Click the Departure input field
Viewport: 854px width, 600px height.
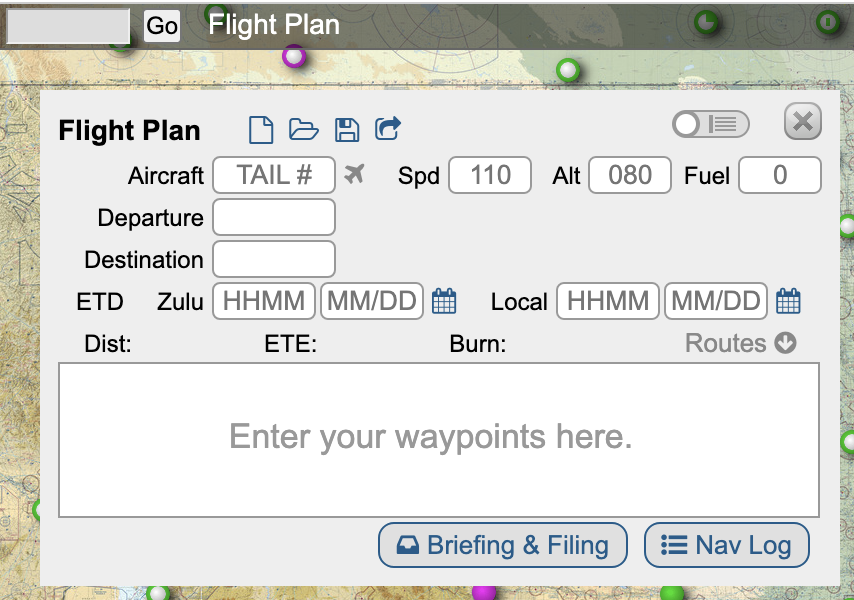tap(273, 217)
